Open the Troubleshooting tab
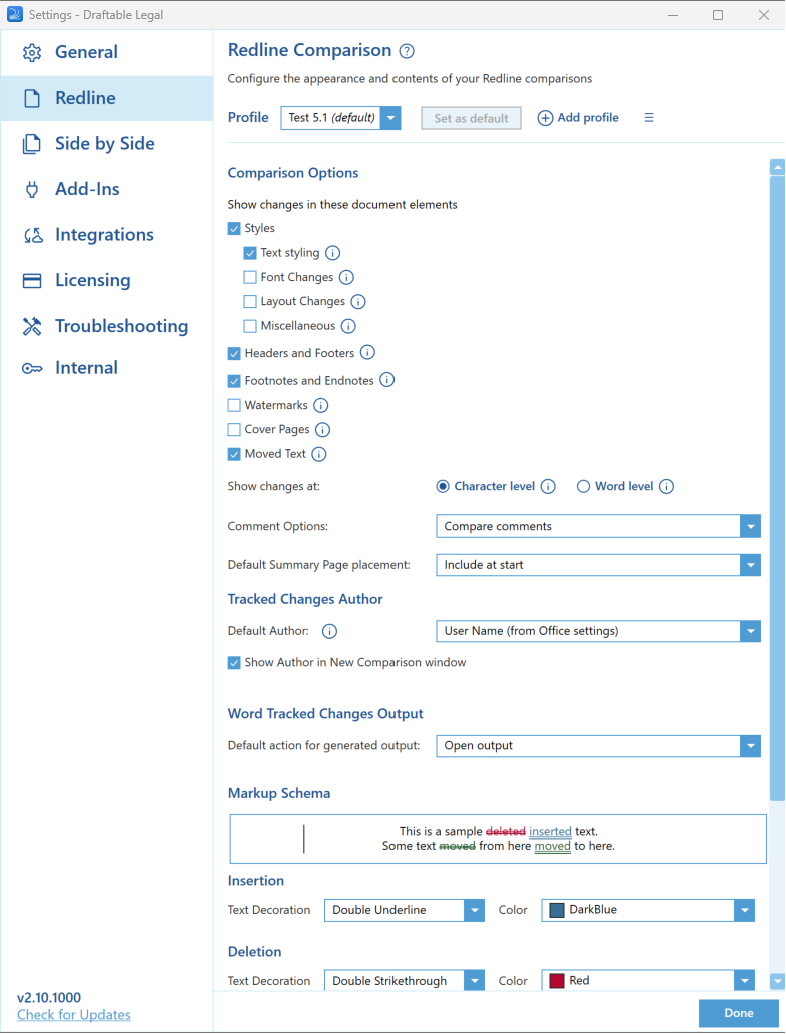 pos(107,326)
